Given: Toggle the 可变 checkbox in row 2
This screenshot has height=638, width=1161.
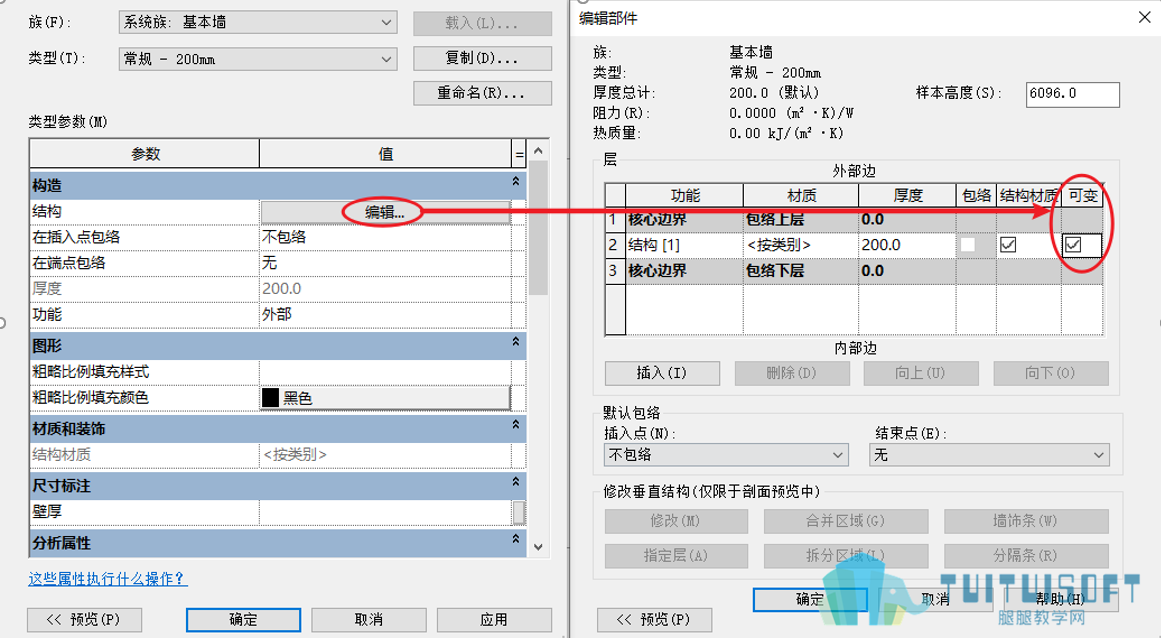Looking at the screenshot, I should 1073,245.
